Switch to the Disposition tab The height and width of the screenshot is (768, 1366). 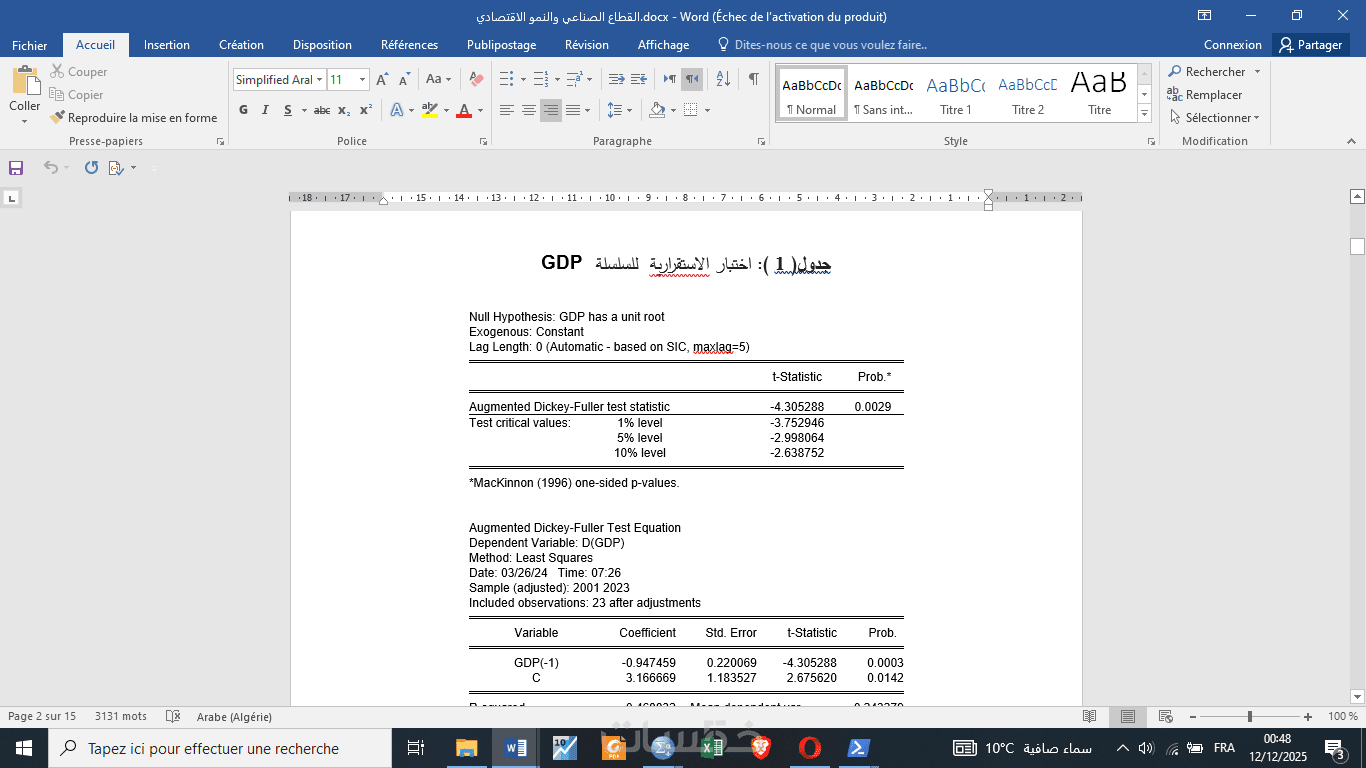coord(322,45)
